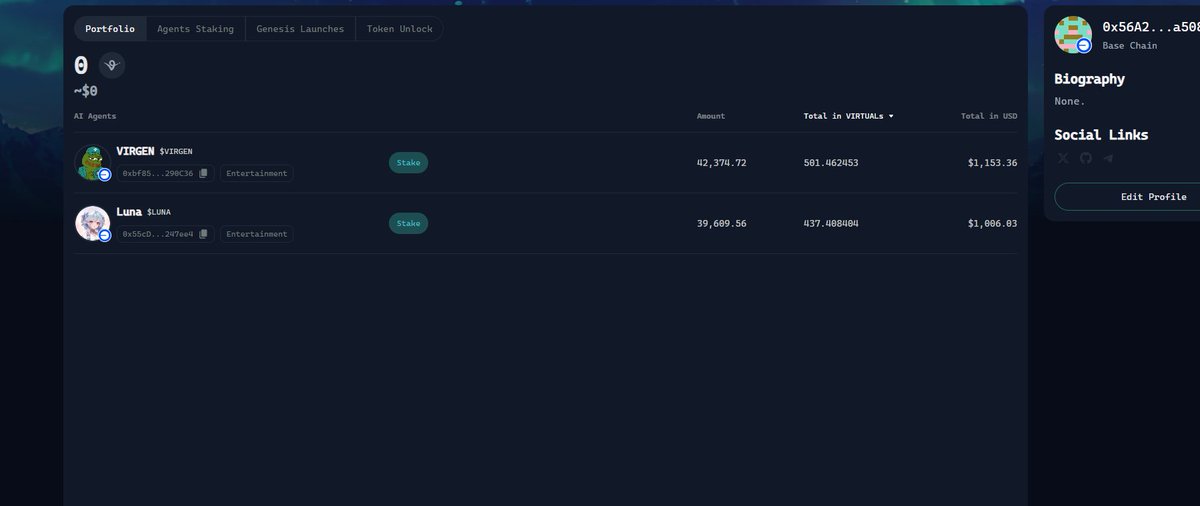1200x506 pixels.
Task: Click the 39,609.56 amount value
Action: (x=722, y=223)
